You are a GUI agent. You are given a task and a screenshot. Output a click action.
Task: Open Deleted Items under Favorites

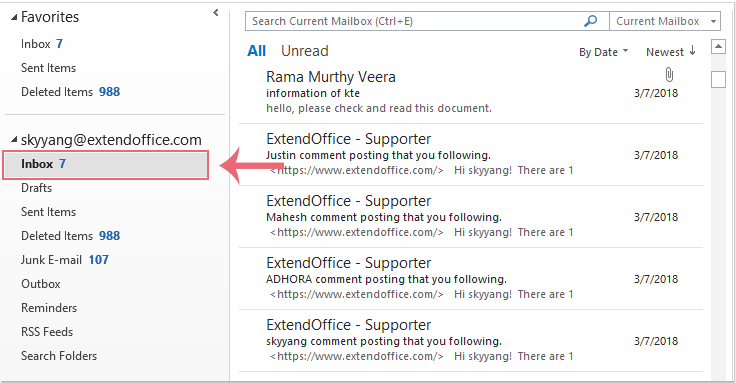[x=70, y=92]
